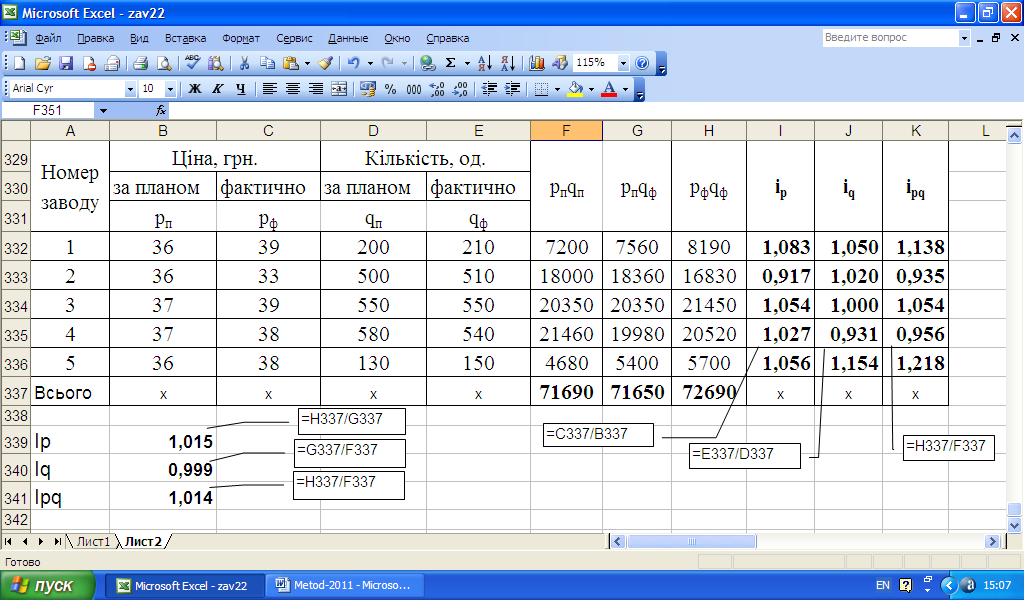Image resolution: width=1024 pixels, height=600 pixels.
Task: Apply currency format icon
Action: tap(368, 89)
